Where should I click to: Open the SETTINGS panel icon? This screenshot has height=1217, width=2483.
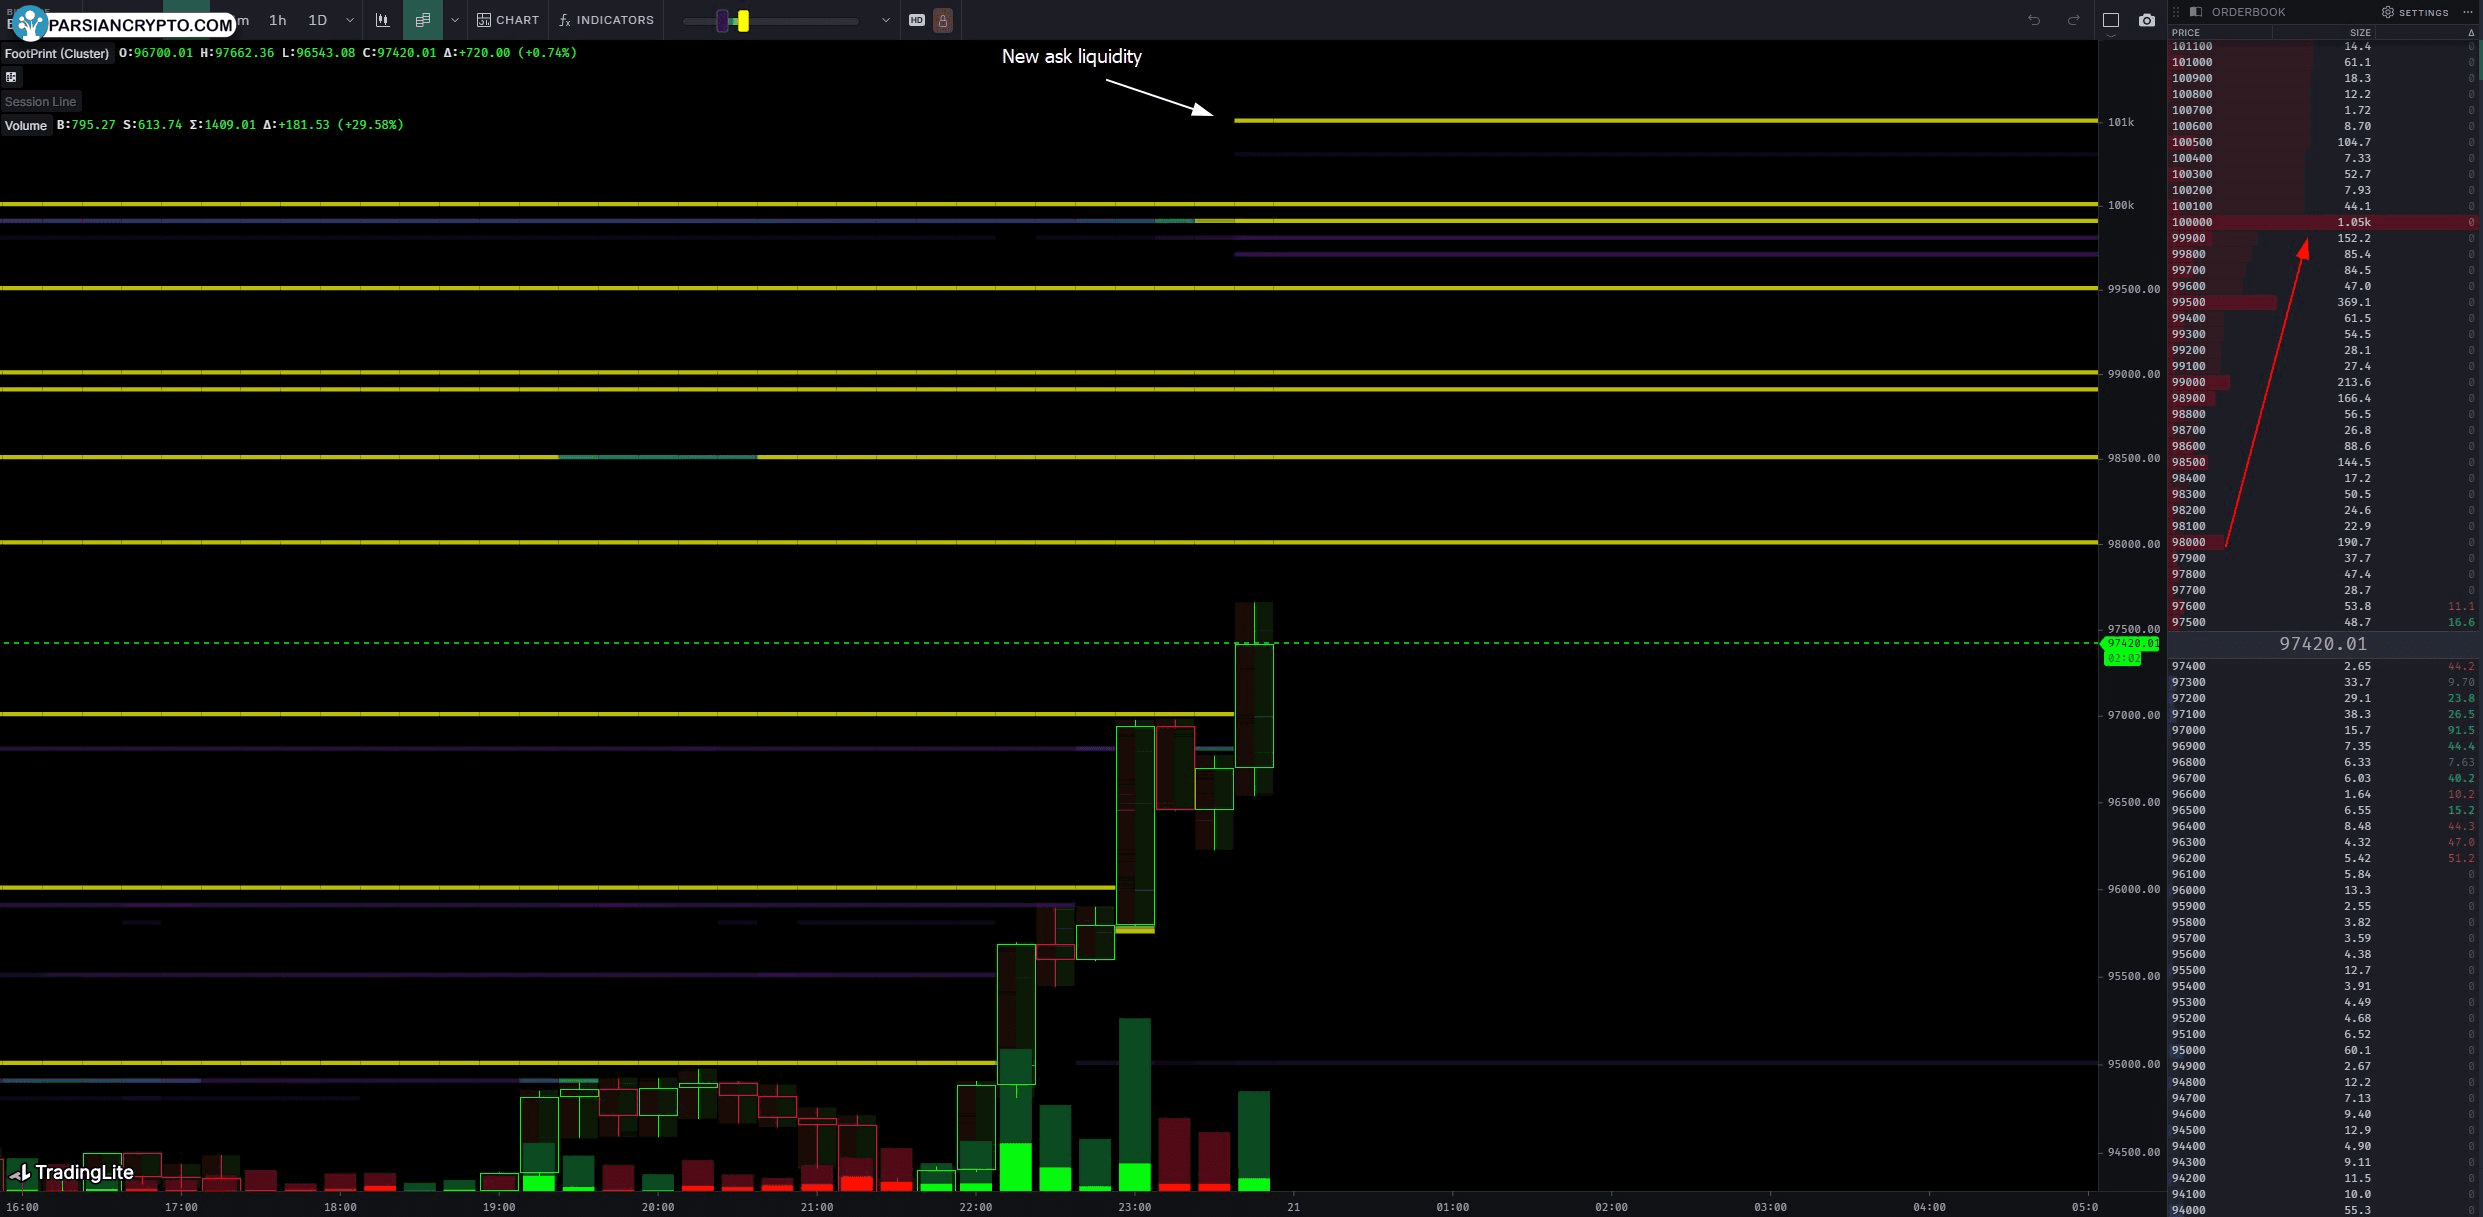pyautogui.click(x=2382, y=13)
